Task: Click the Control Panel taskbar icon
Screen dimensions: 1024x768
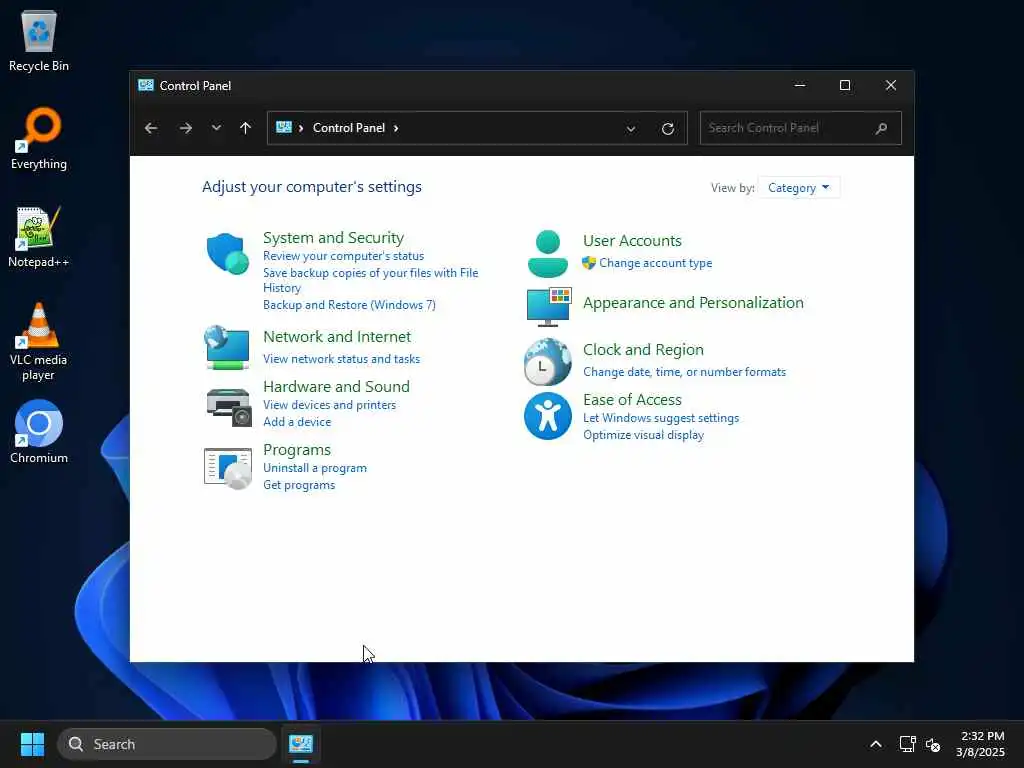Action: tap(301, 744)
